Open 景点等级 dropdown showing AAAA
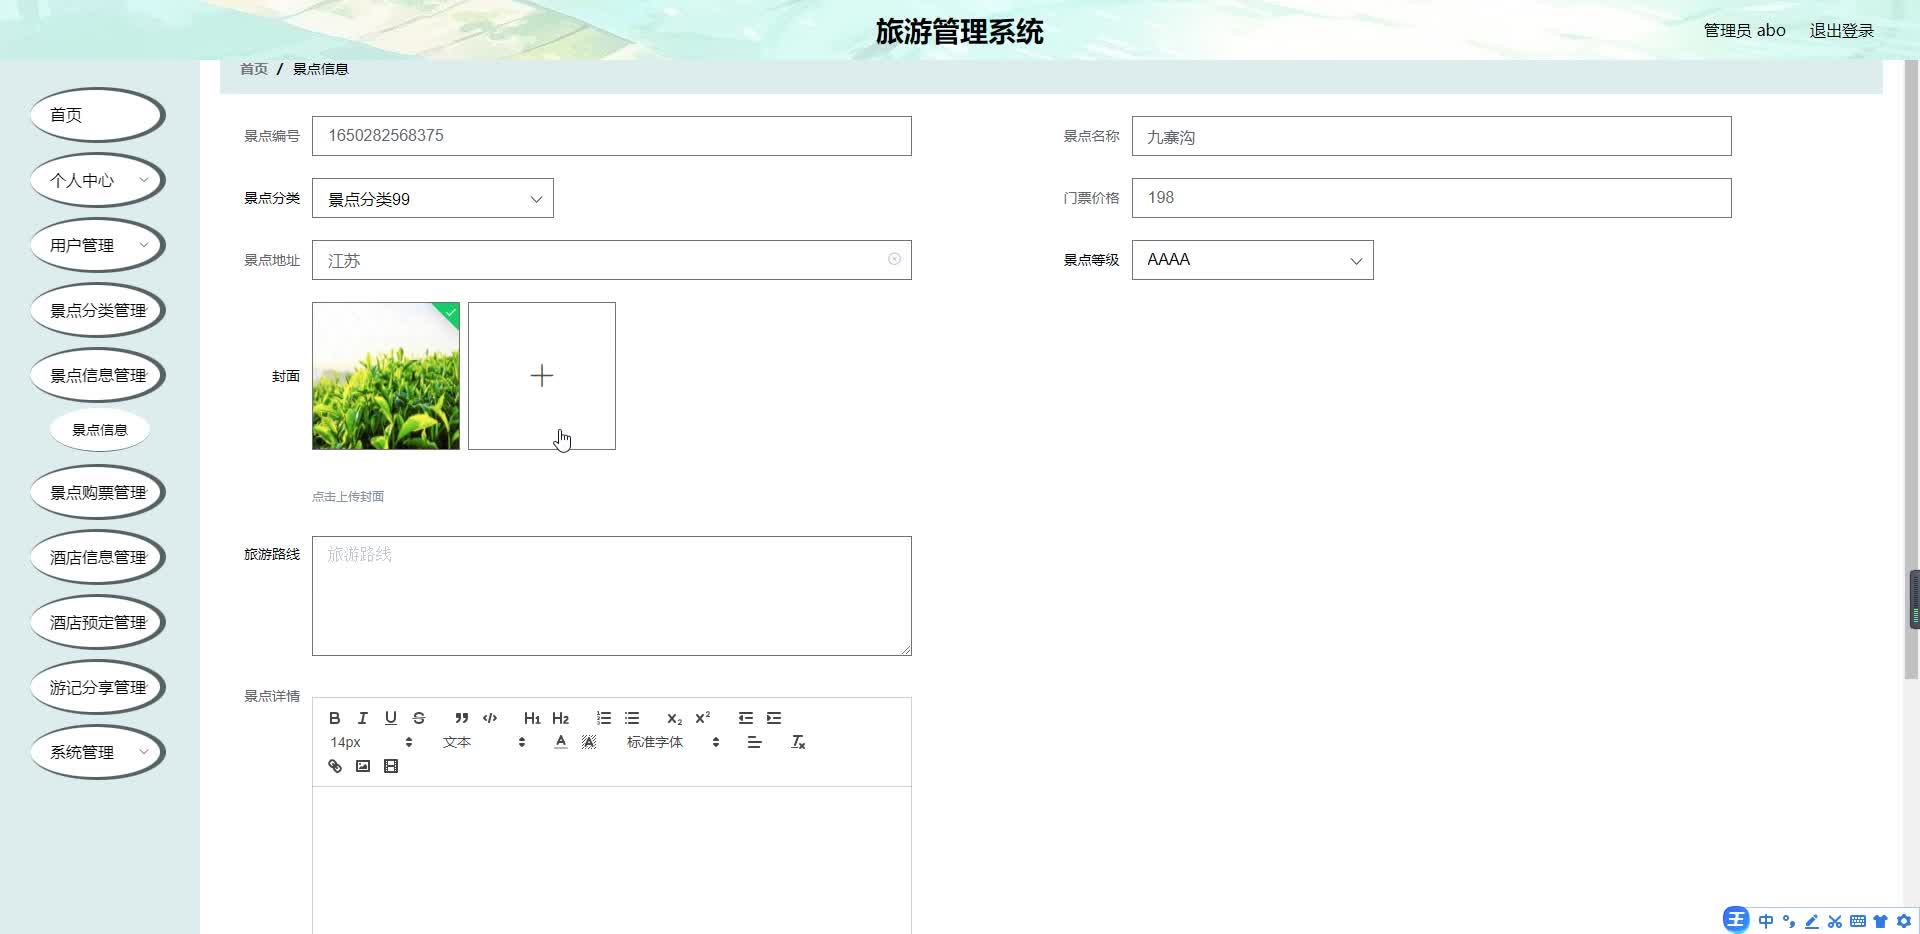Image resolution: width=1920 pixels, height=934 pixels. 1253,260
